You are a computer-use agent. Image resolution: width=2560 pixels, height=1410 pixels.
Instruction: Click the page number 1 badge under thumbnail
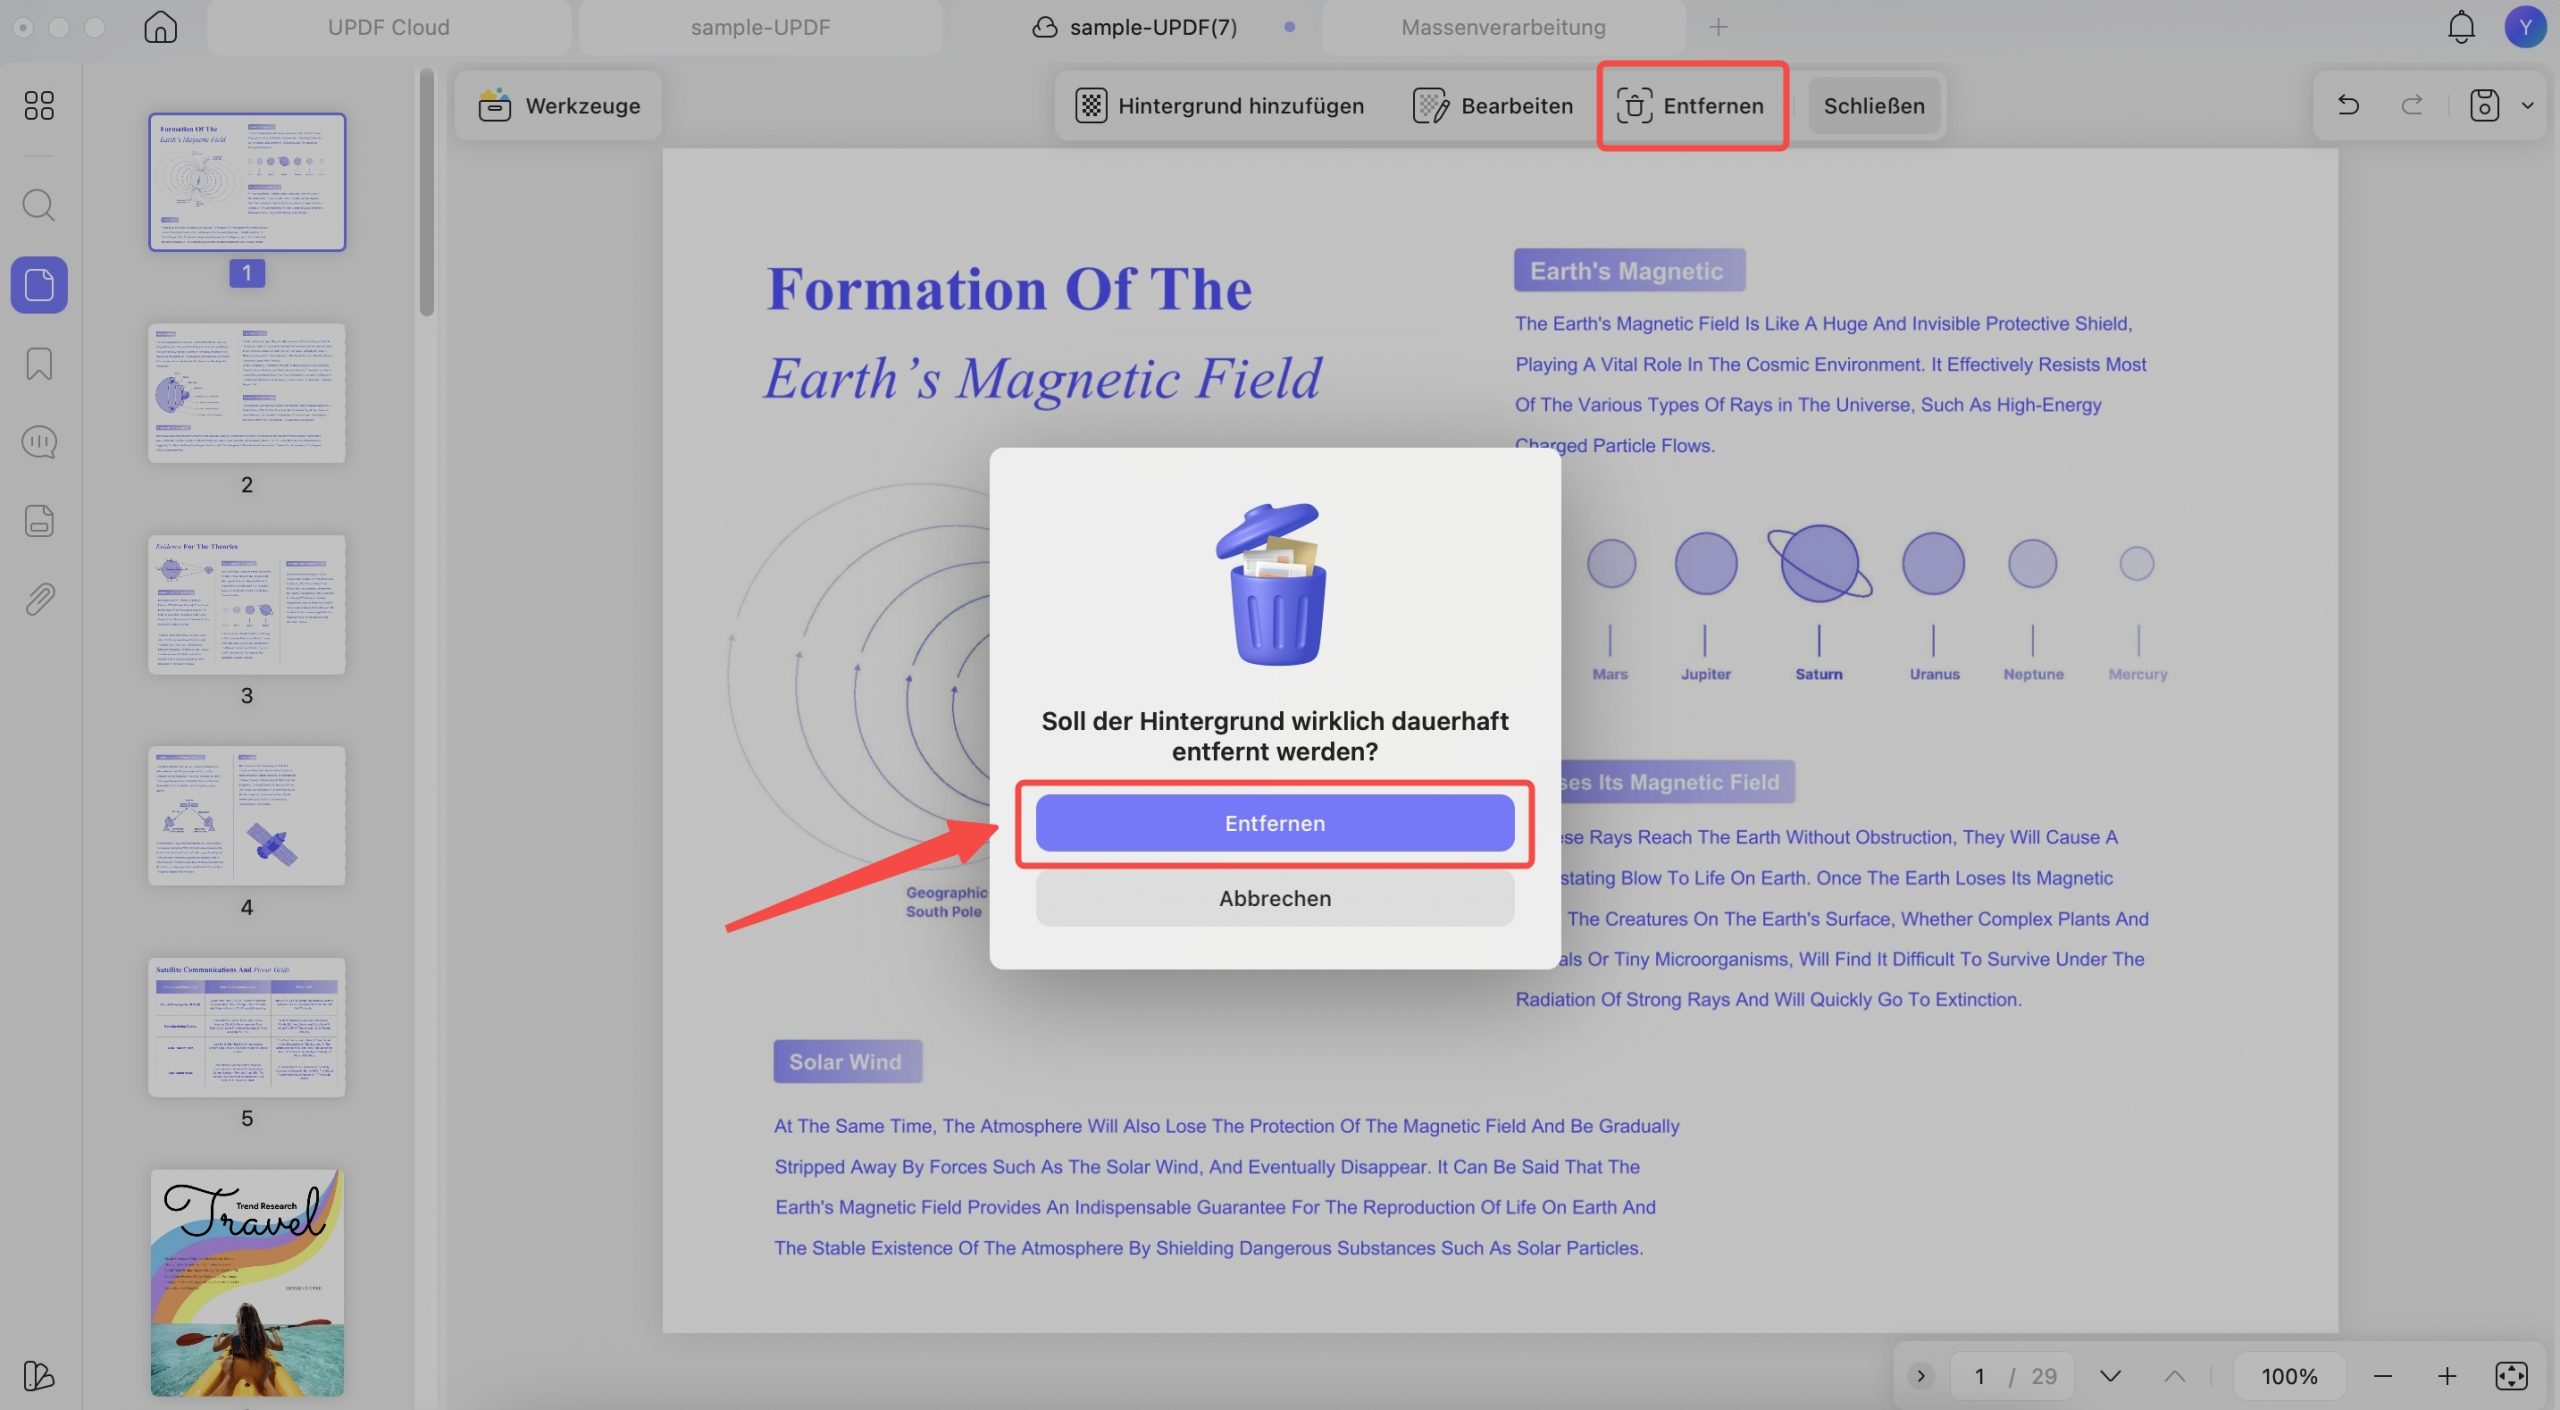(247, 273)
